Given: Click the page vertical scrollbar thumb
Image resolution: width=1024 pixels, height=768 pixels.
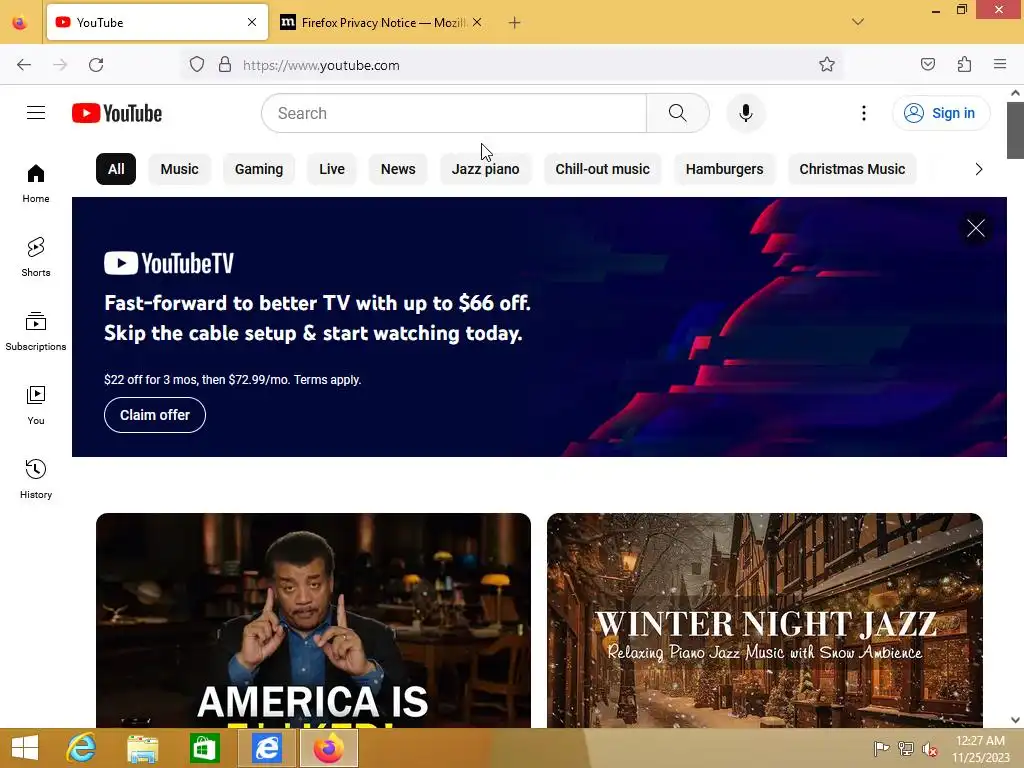Looking at the screenshot, I should [1015, 131].
